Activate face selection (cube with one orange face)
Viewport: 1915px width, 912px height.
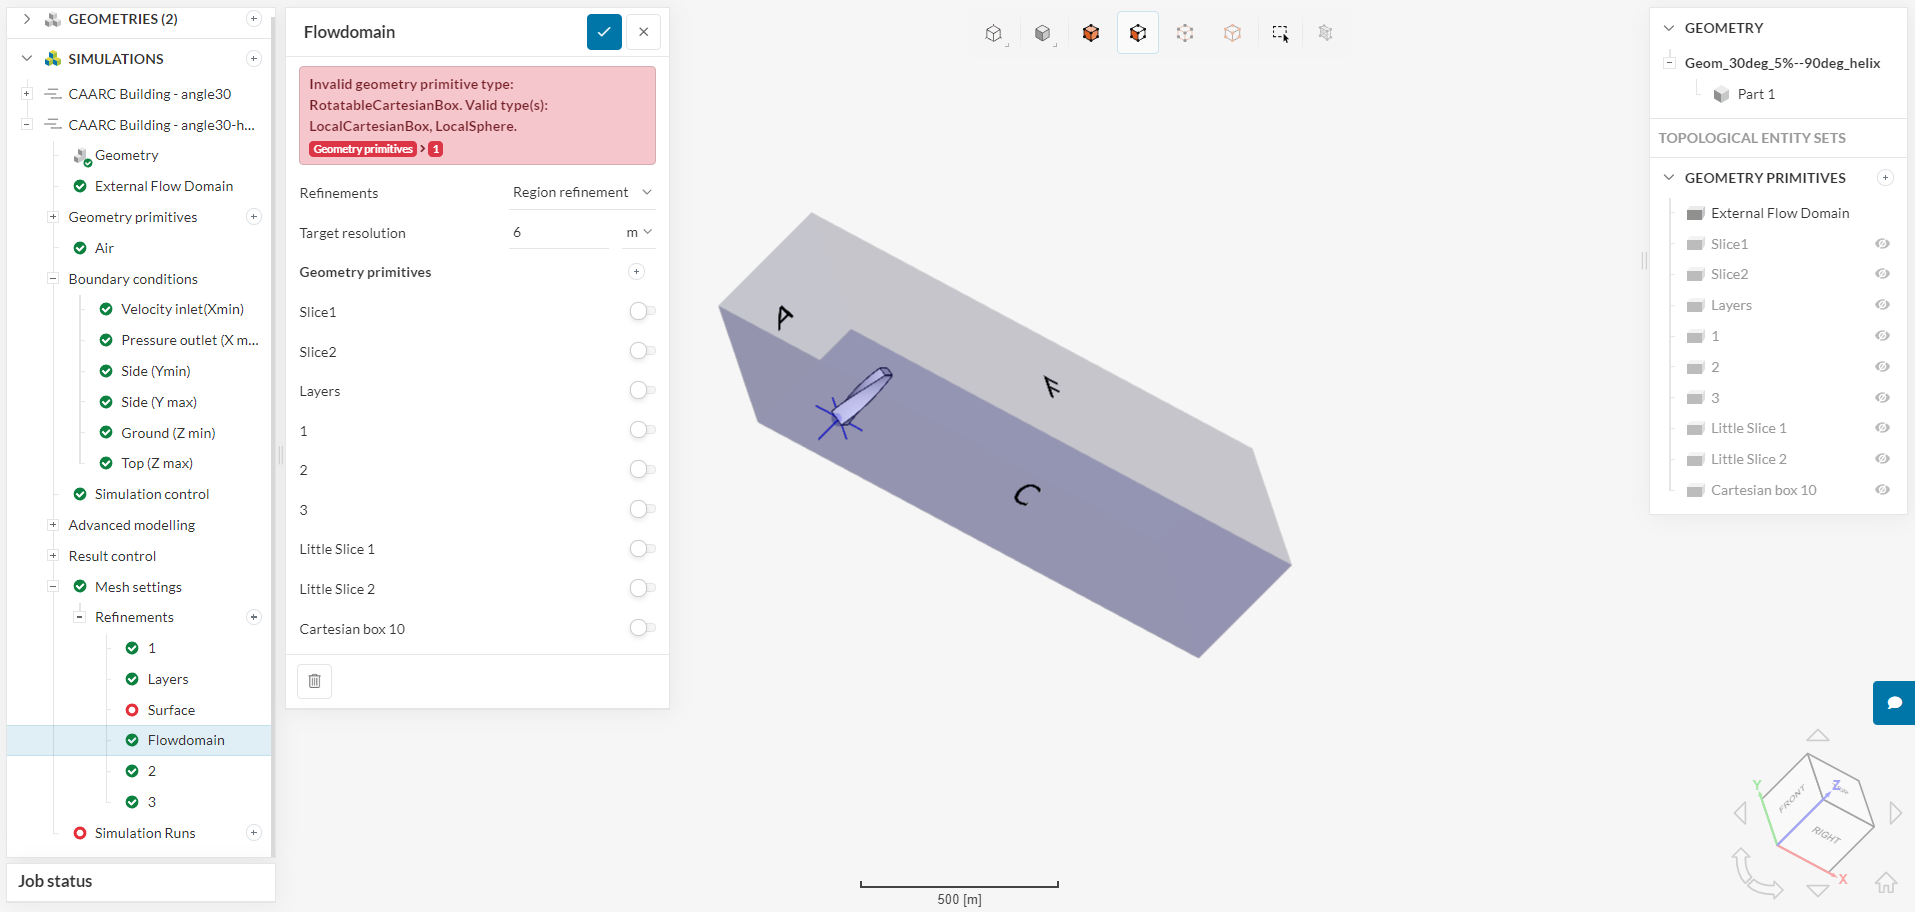coord(1138,33)
